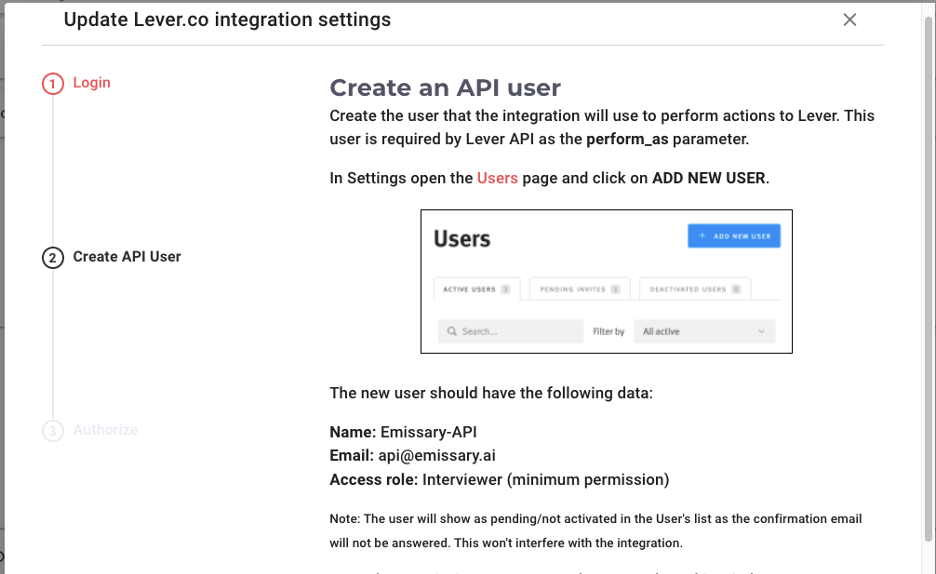Select the 'perform_as' parameter text

click(x=627, y=139)
